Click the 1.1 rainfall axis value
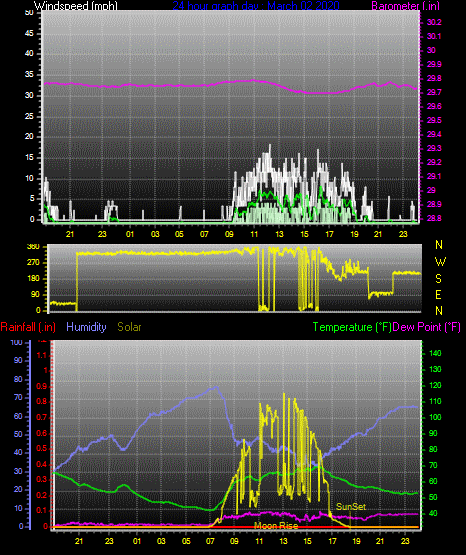Viewport: 466px width, 555px height. (42, 355)
